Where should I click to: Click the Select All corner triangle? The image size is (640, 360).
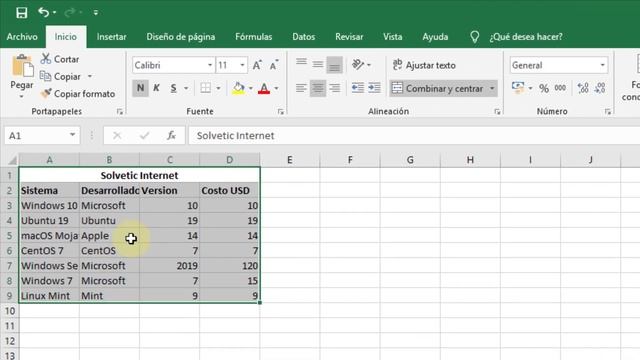(12, 160)
